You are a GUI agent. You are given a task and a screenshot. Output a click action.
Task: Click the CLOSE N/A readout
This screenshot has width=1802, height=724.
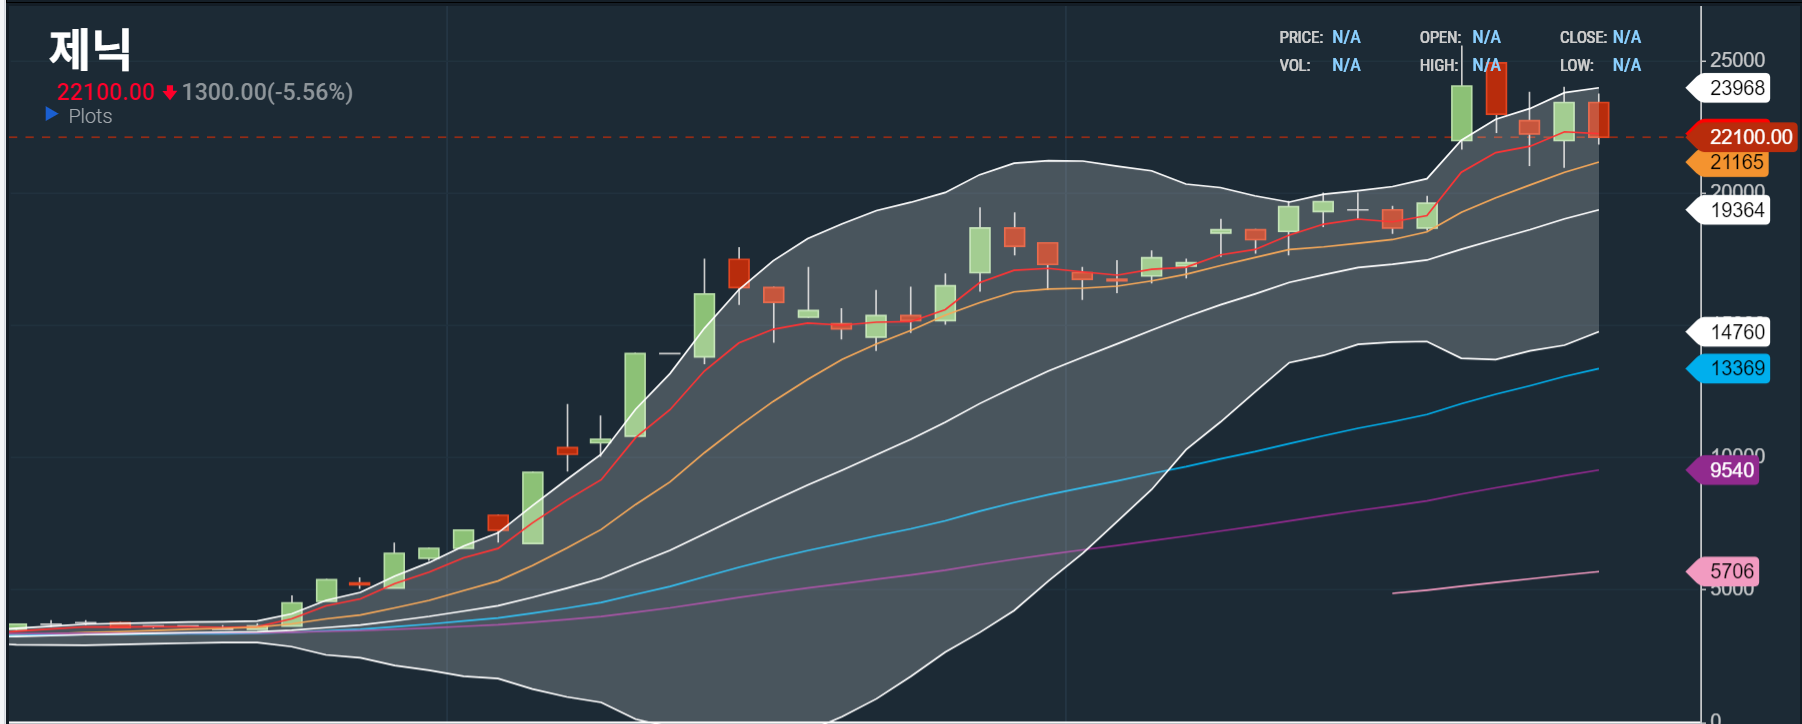[x=1626, y=37]
